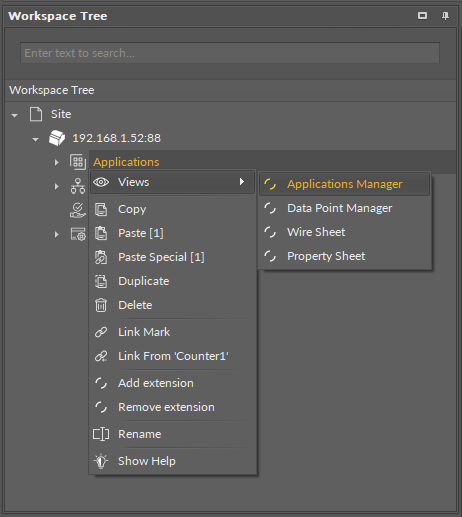Click the device icon beside 192.168.1.52:88
462x517 pixels.
tap(57, 138)
